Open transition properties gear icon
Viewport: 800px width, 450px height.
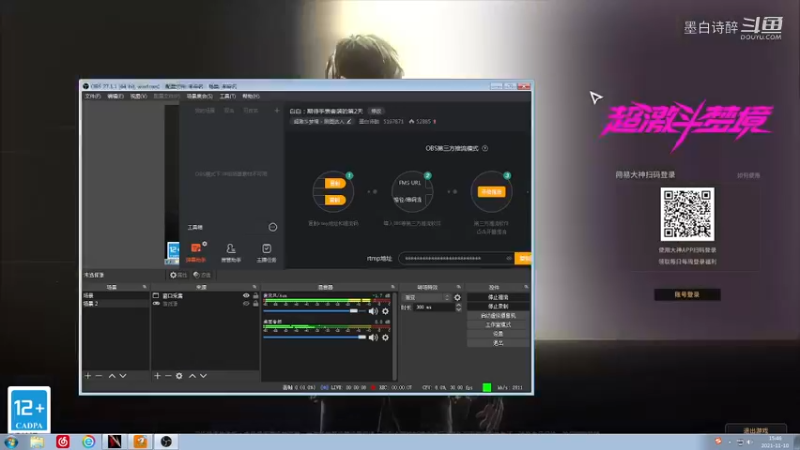pyautogui.click(x=457, y=297)
